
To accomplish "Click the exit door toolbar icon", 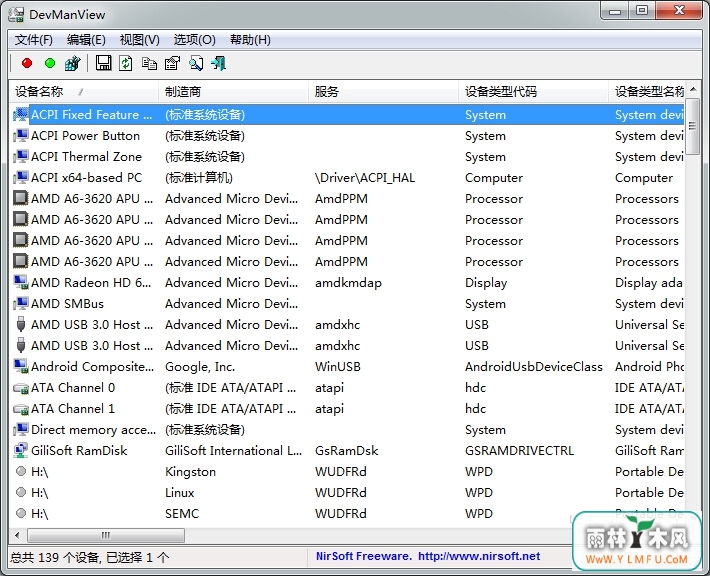I will tap(219, 63).
